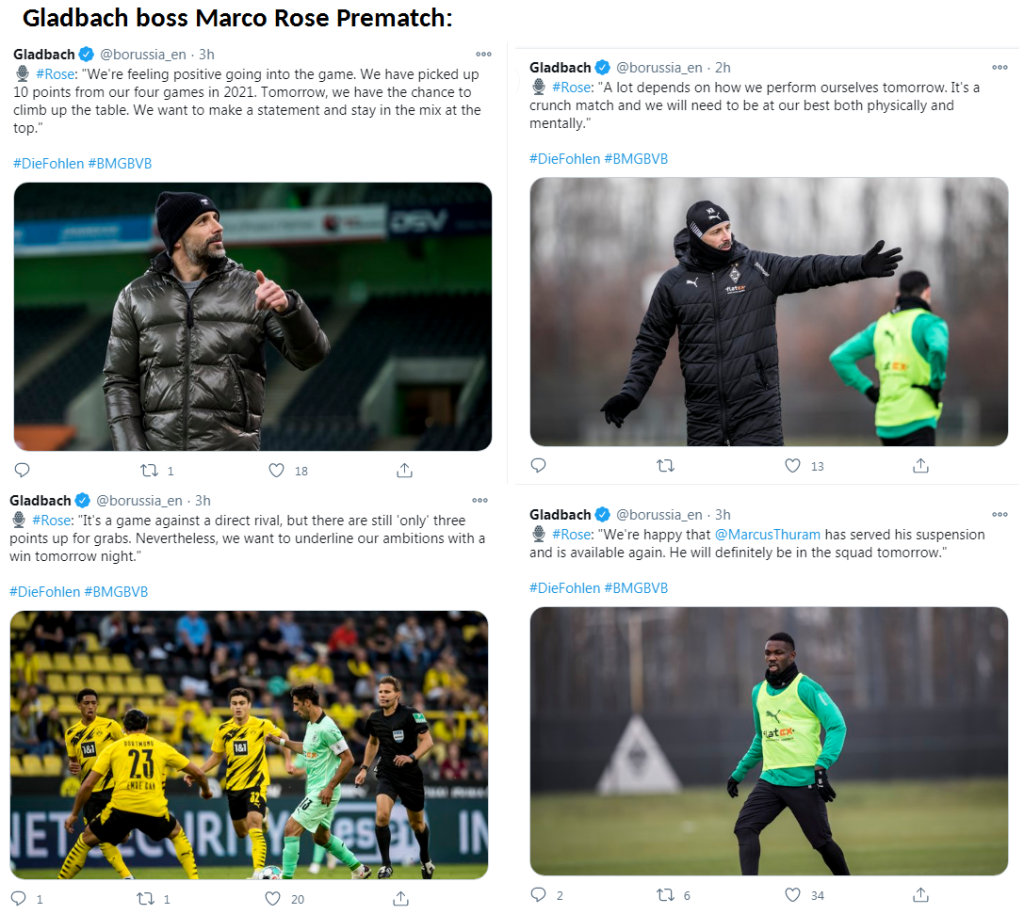Open #BMGBVB hashtag in the 'crunch match' tweet
The height and width of the screenshot is (914, 1024).
pyautogui.click(x=636, y=159)
